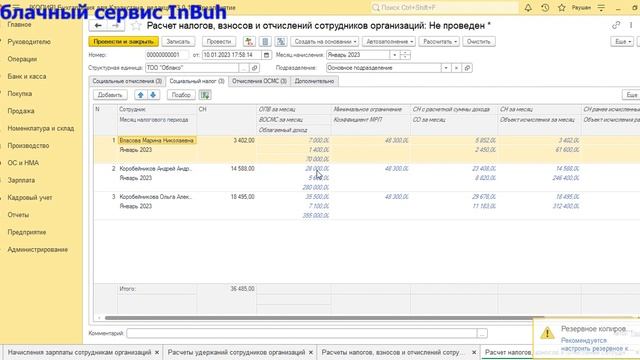
Task: Click Провести и закрыть button
Action: [x=124, y=42]
